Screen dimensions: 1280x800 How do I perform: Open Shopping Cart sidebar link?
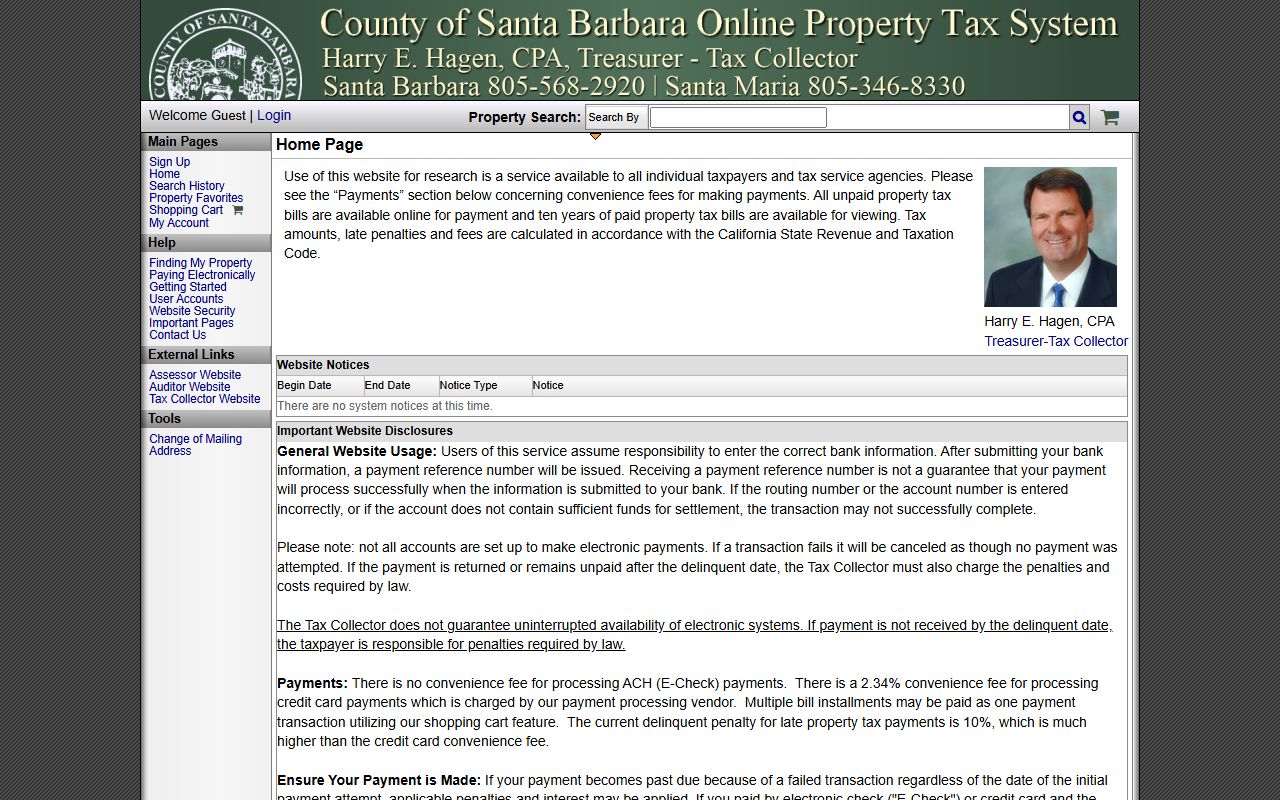pos(186,210)
